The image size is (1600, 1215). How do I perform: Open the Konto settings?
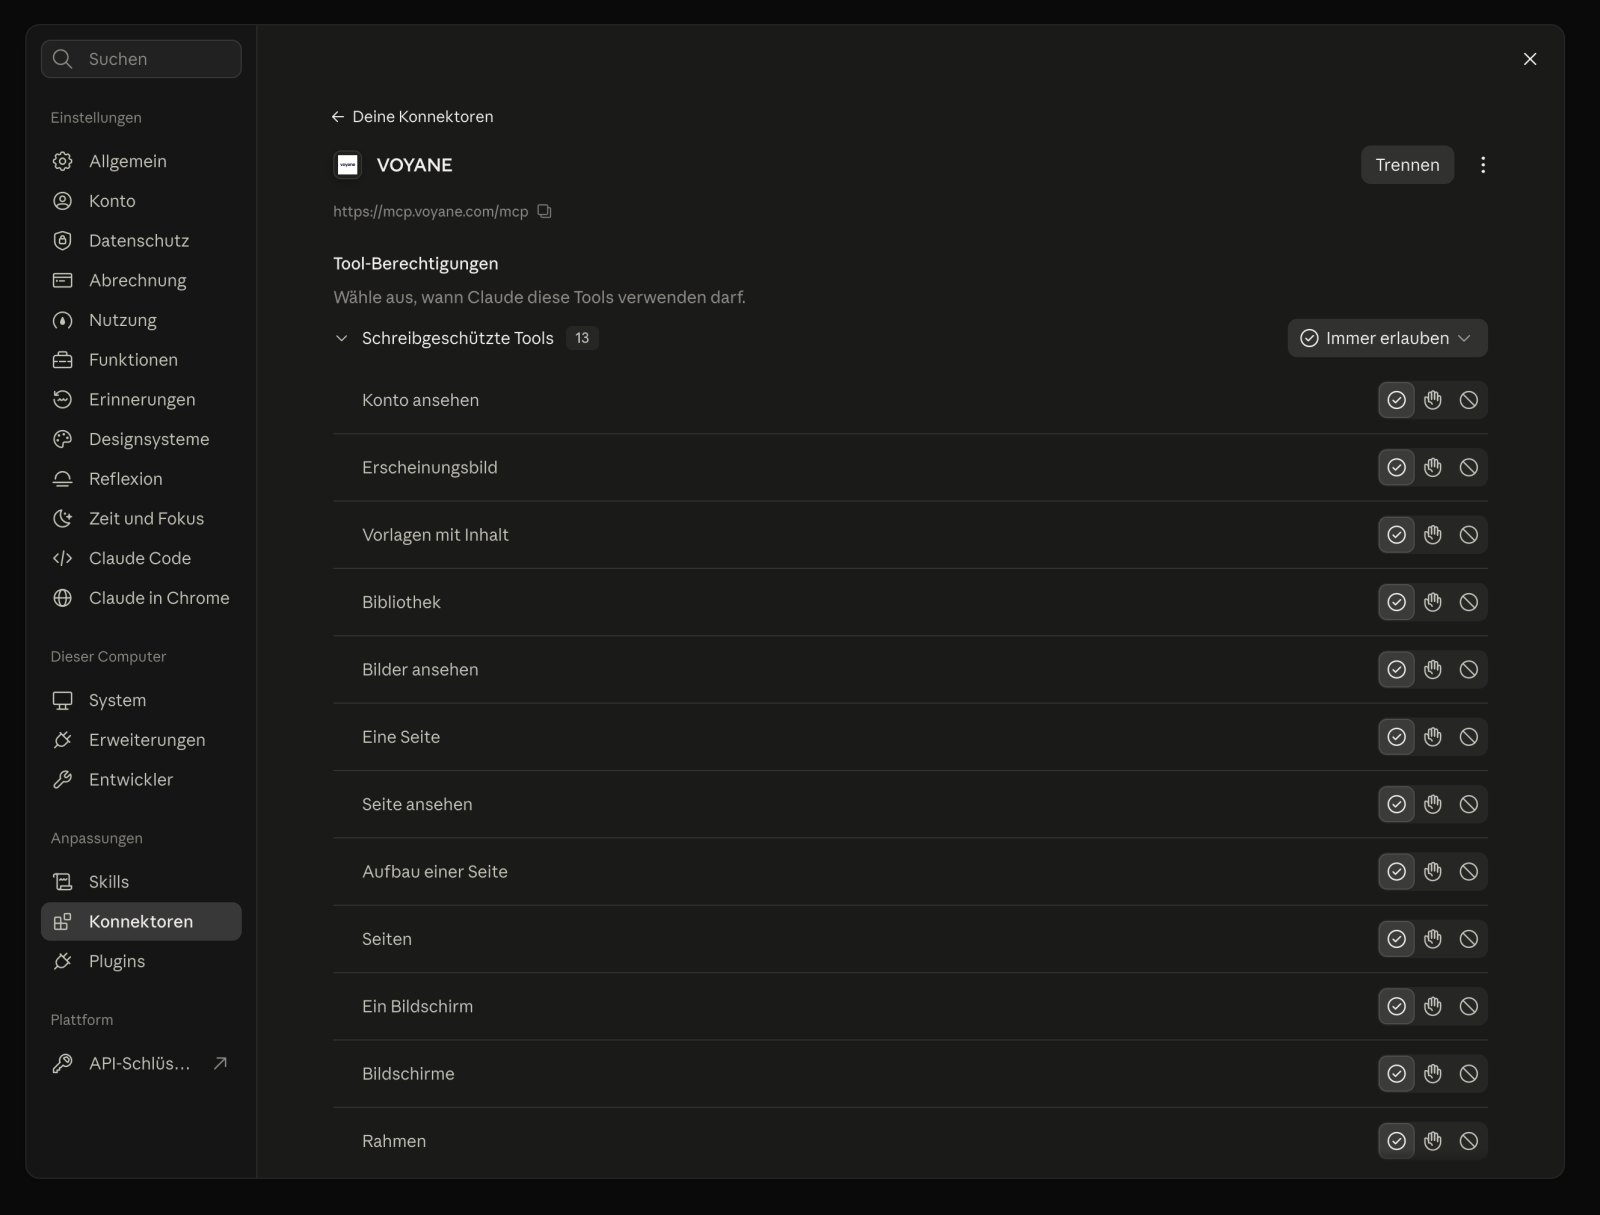pos(141,201)
